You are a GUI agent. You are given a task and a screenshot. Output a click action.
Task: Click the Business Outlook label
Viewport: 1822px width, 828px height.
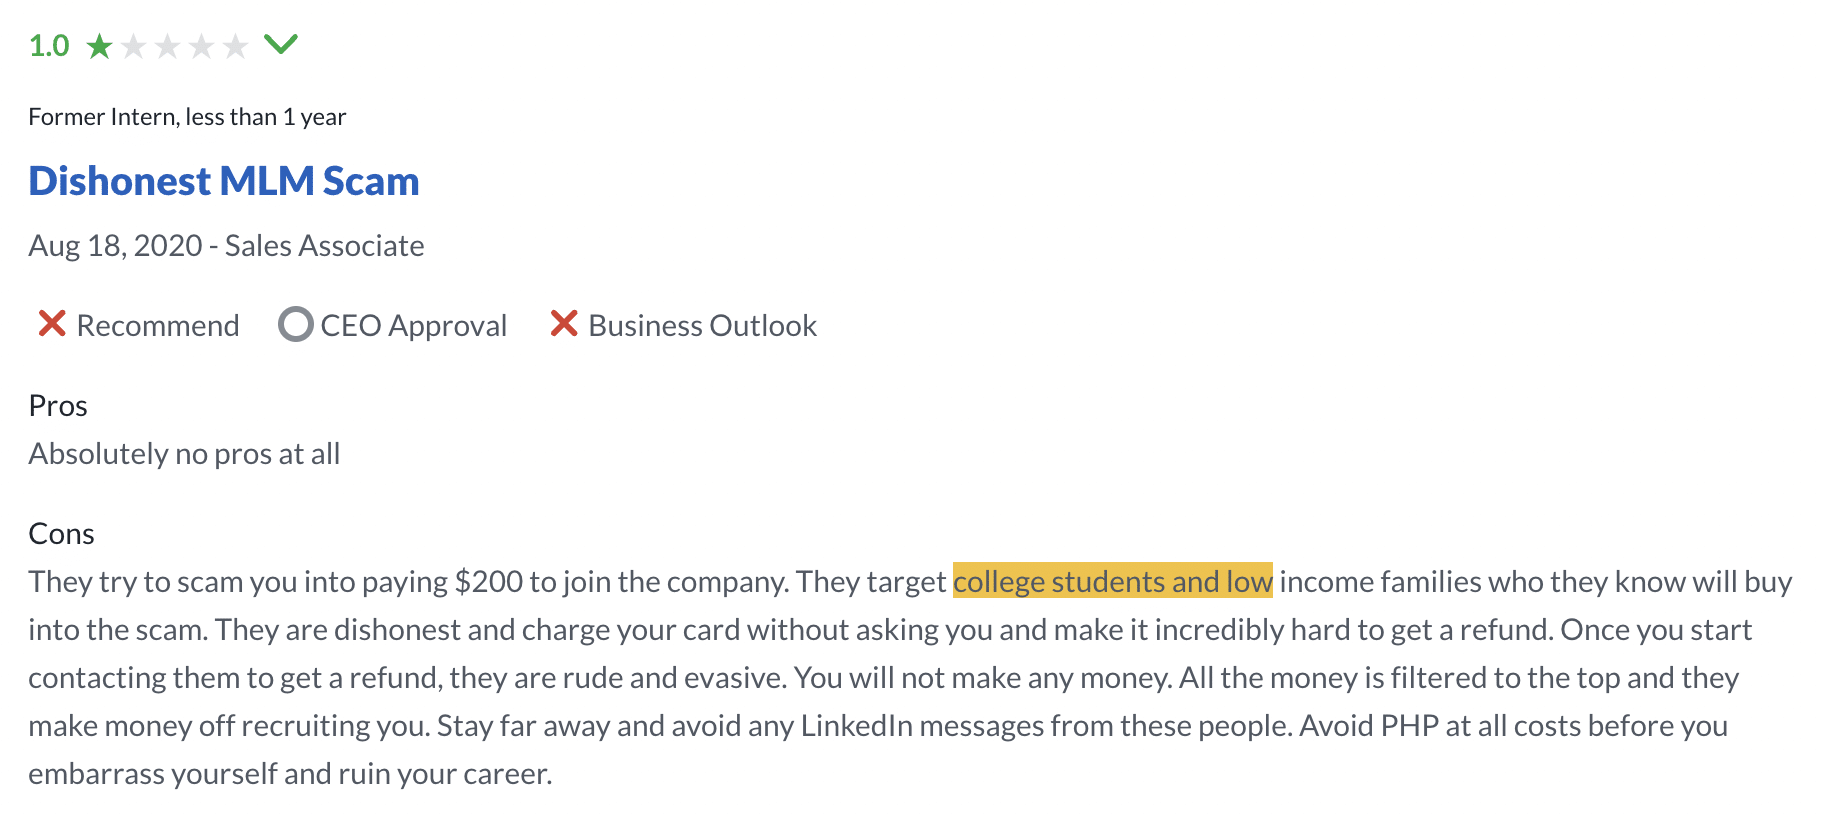pos(703,326)
